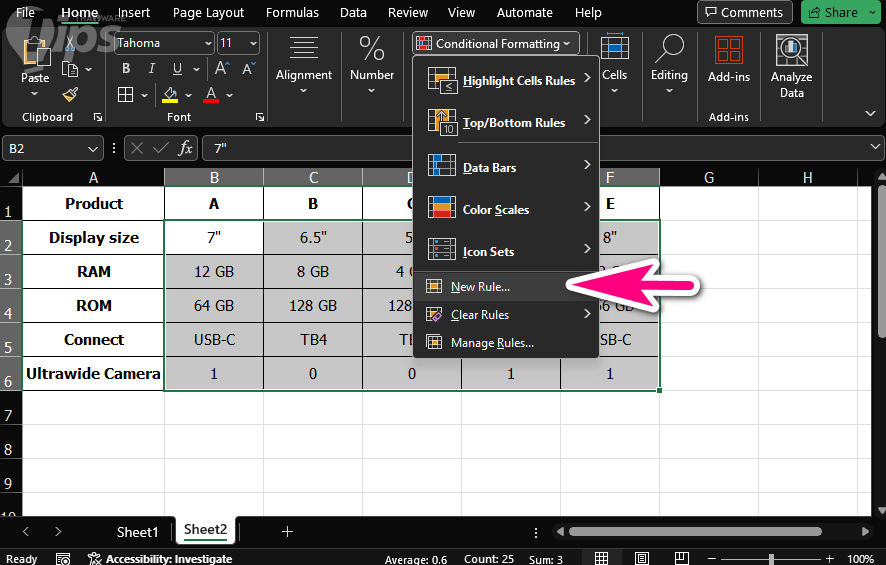Screen dimensions: 886x565
Task: Open the Comments button
Action: click(745, 13)
